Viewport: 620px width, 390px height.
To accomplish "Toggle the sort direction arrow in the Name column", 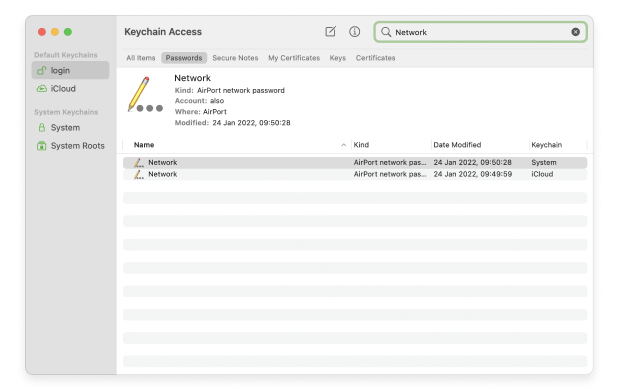I will (344, 145).
